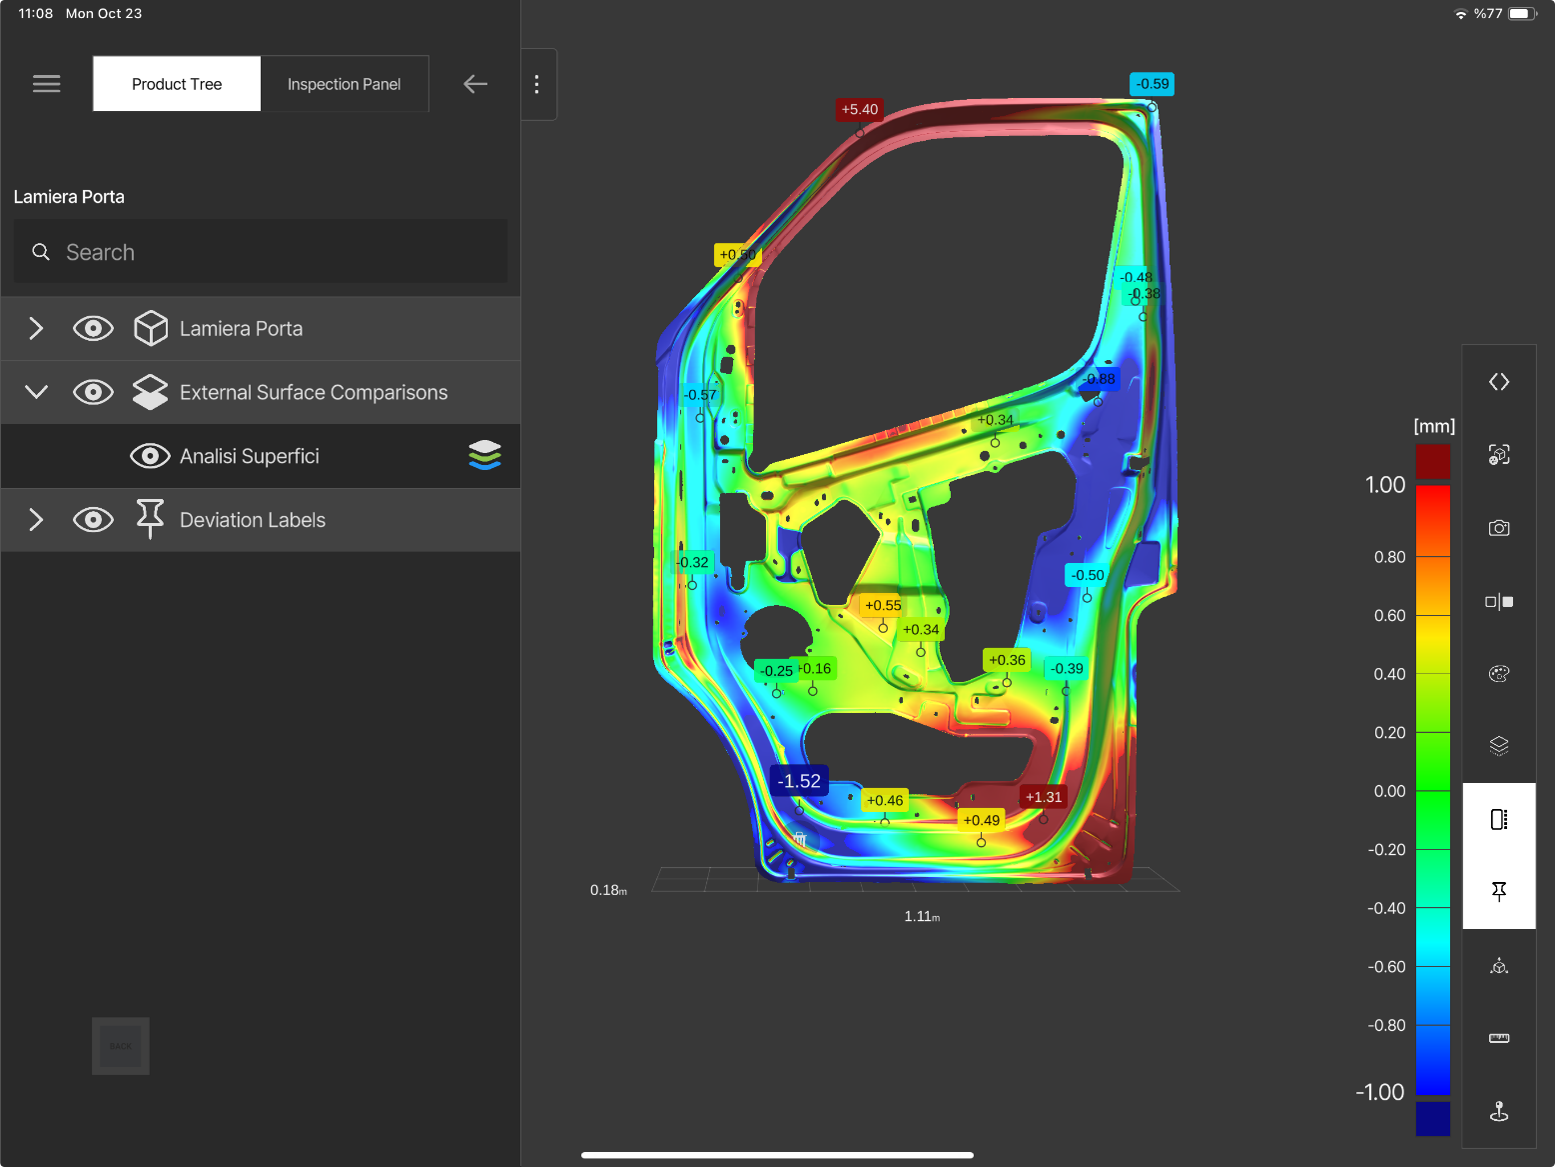Select the -0.39 deviation label
This screenshot has height=1167, width=1555.
point(1067,668)
